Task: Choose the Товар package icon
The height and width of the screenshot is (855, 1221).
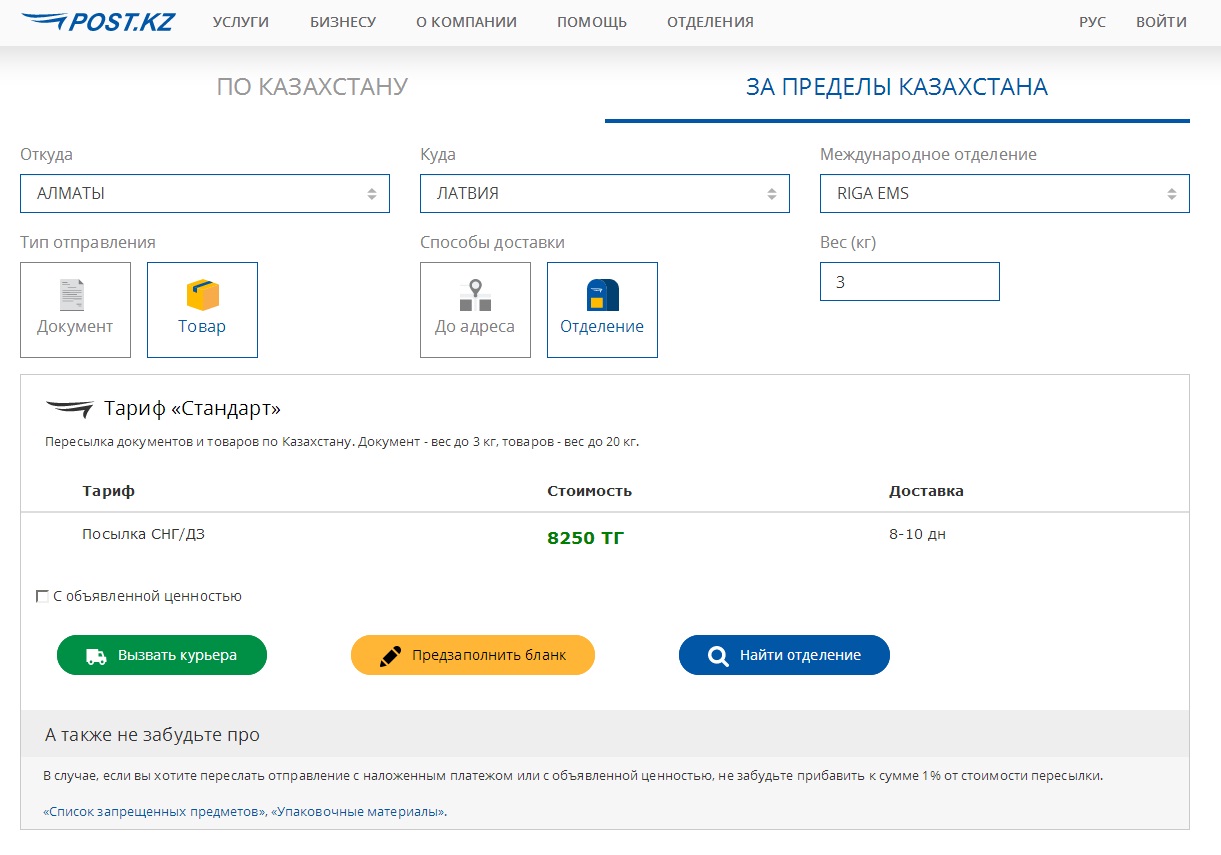Action: click(x=202, y=296)
